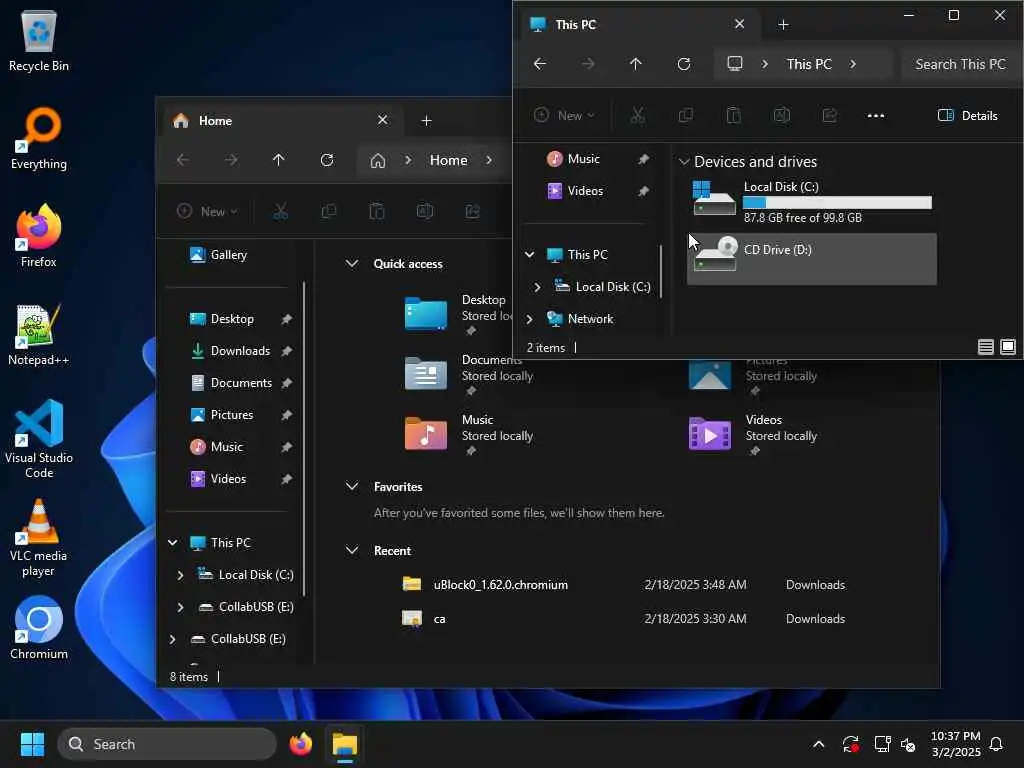Select Gallery in Home sidebar
Screen dimensions: 1024x768
[x=229, y=255]
